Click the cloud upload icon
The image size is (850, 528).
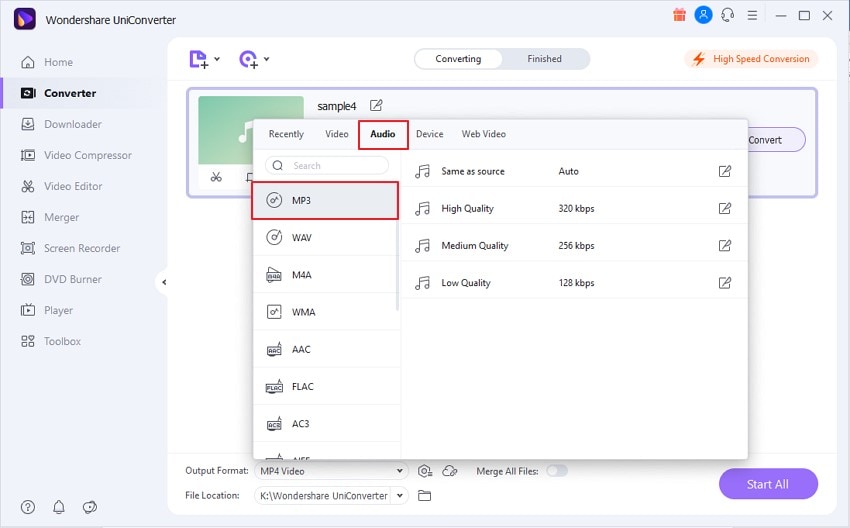pos(450,471)
